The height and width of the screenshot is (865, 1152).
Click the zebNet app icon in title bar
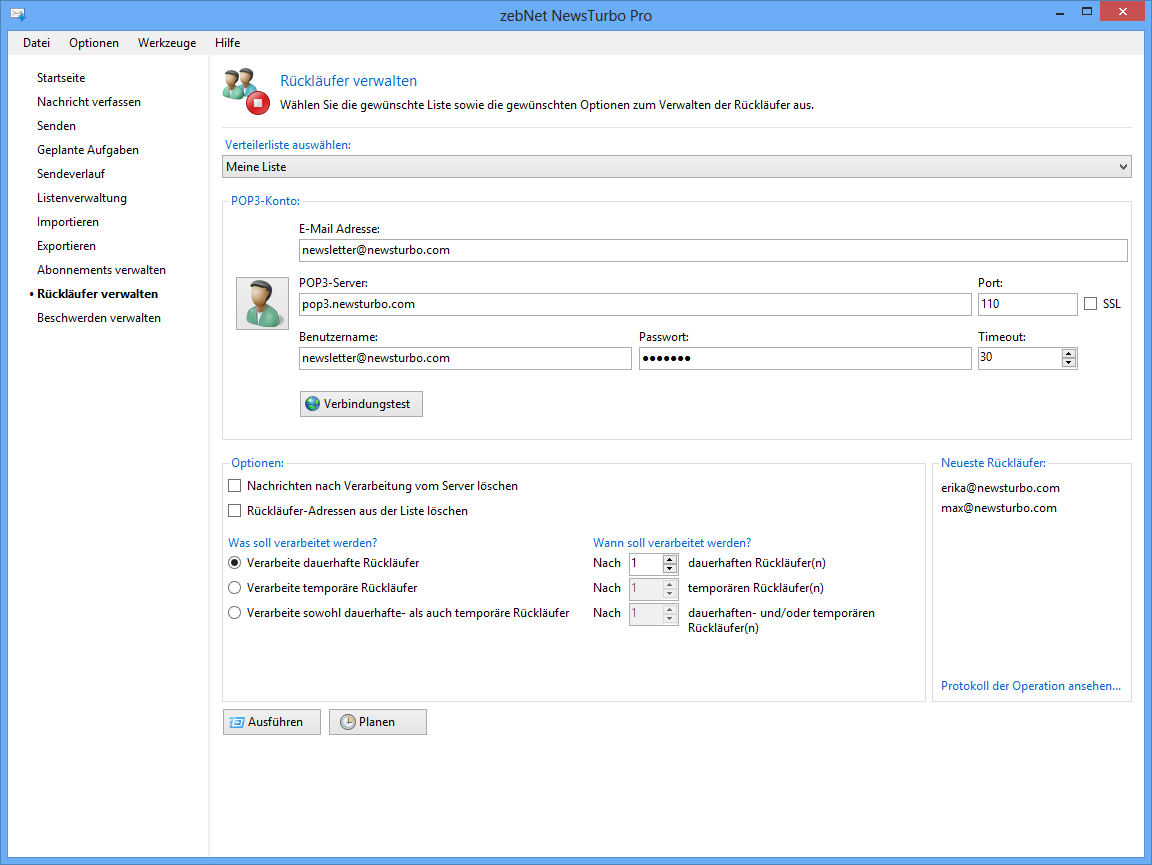18,14
